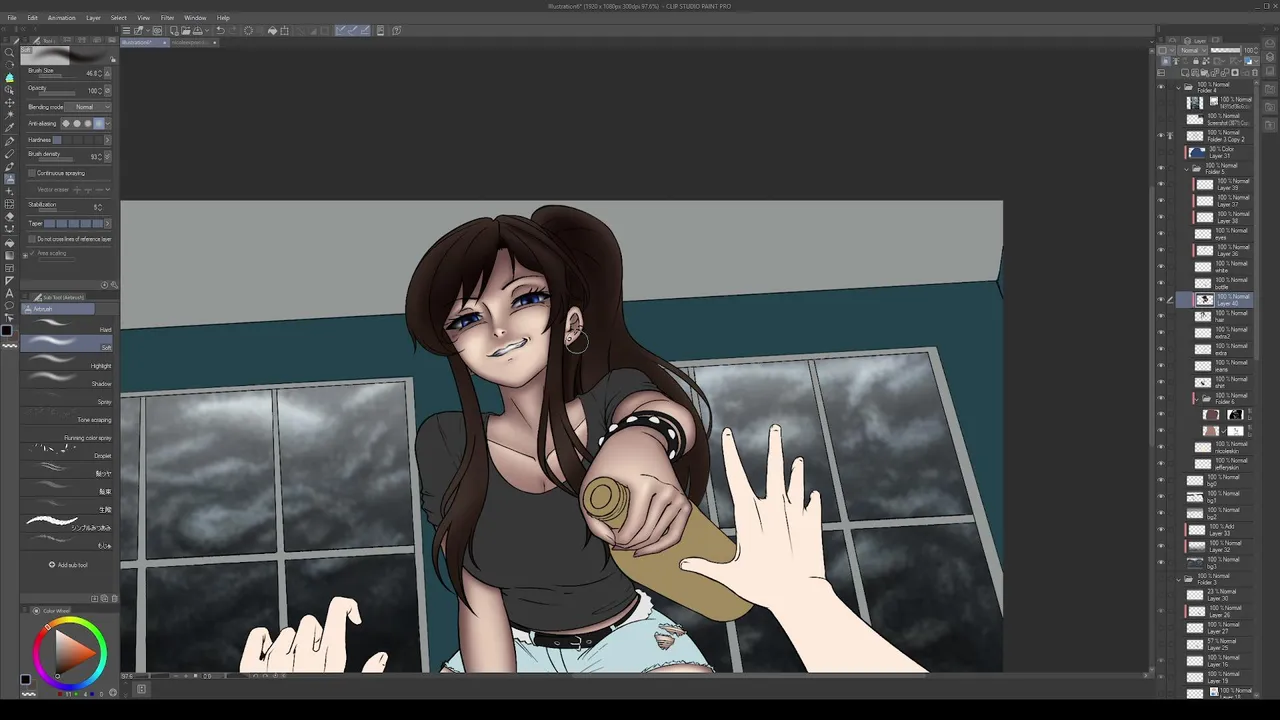1280x720 pixels.
Task: Click the Delete layer trash icon
Action: click(1255, 72)
